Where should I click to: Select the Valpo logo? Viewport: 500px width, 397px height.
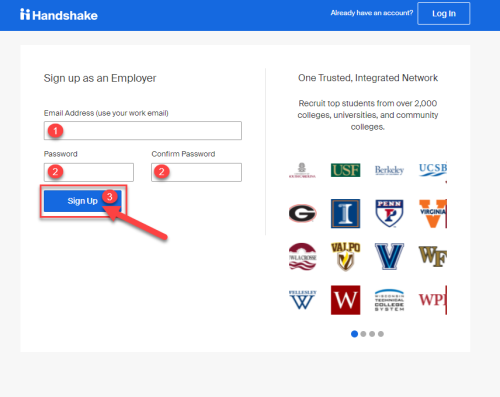coord(345,256)
